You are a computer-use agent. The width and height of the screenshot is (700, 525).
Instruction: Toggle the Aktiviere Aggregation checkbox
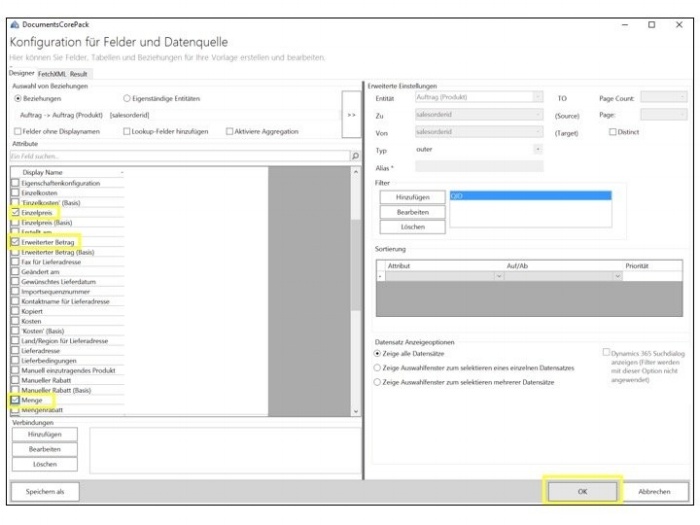(229, 131)
